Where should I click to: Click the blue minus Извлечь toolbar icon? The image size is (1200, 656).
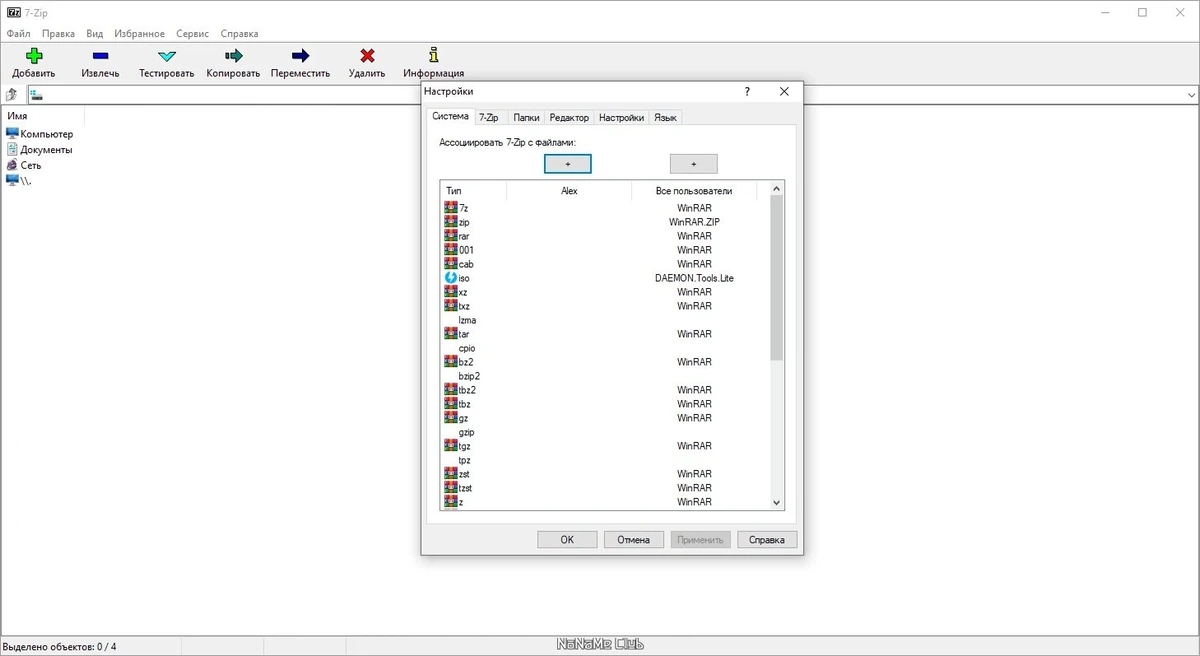100,56
